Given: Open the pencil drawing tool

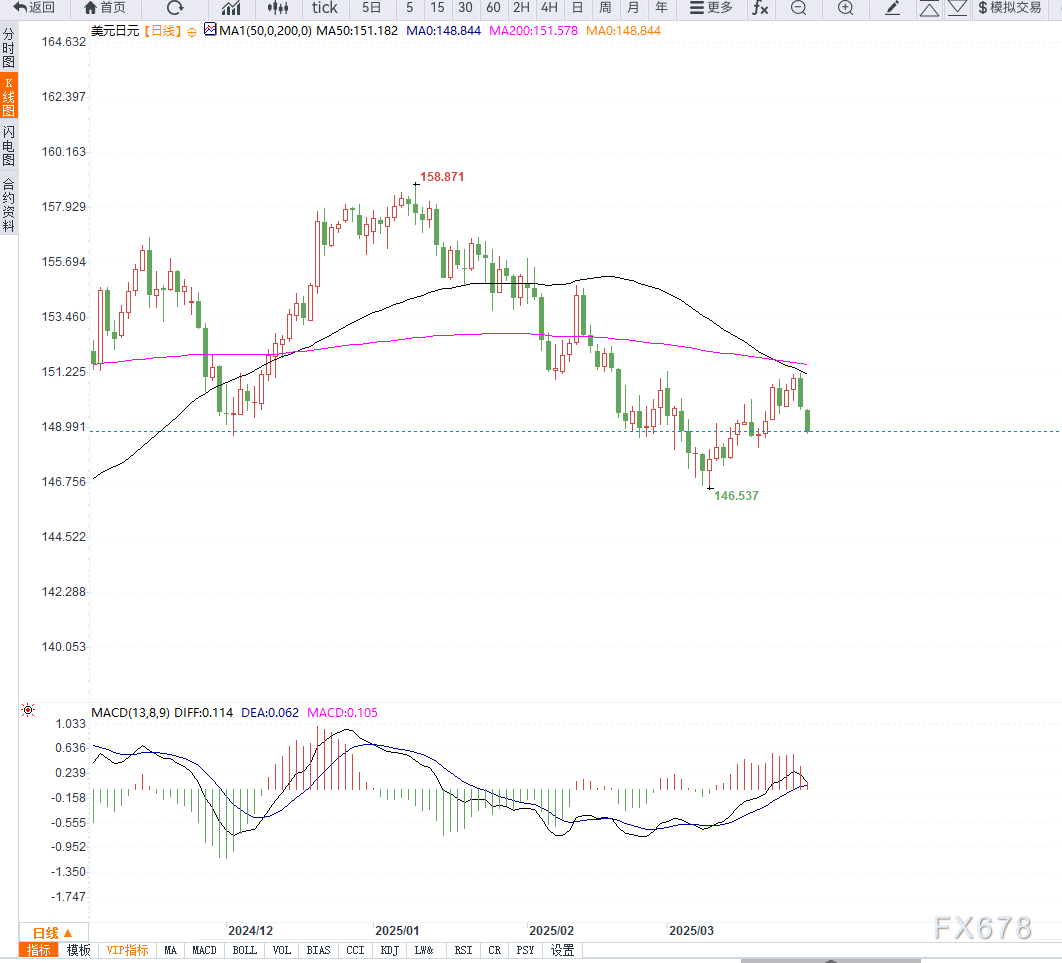Looking at the screenshot, I should tap(893, 8).
